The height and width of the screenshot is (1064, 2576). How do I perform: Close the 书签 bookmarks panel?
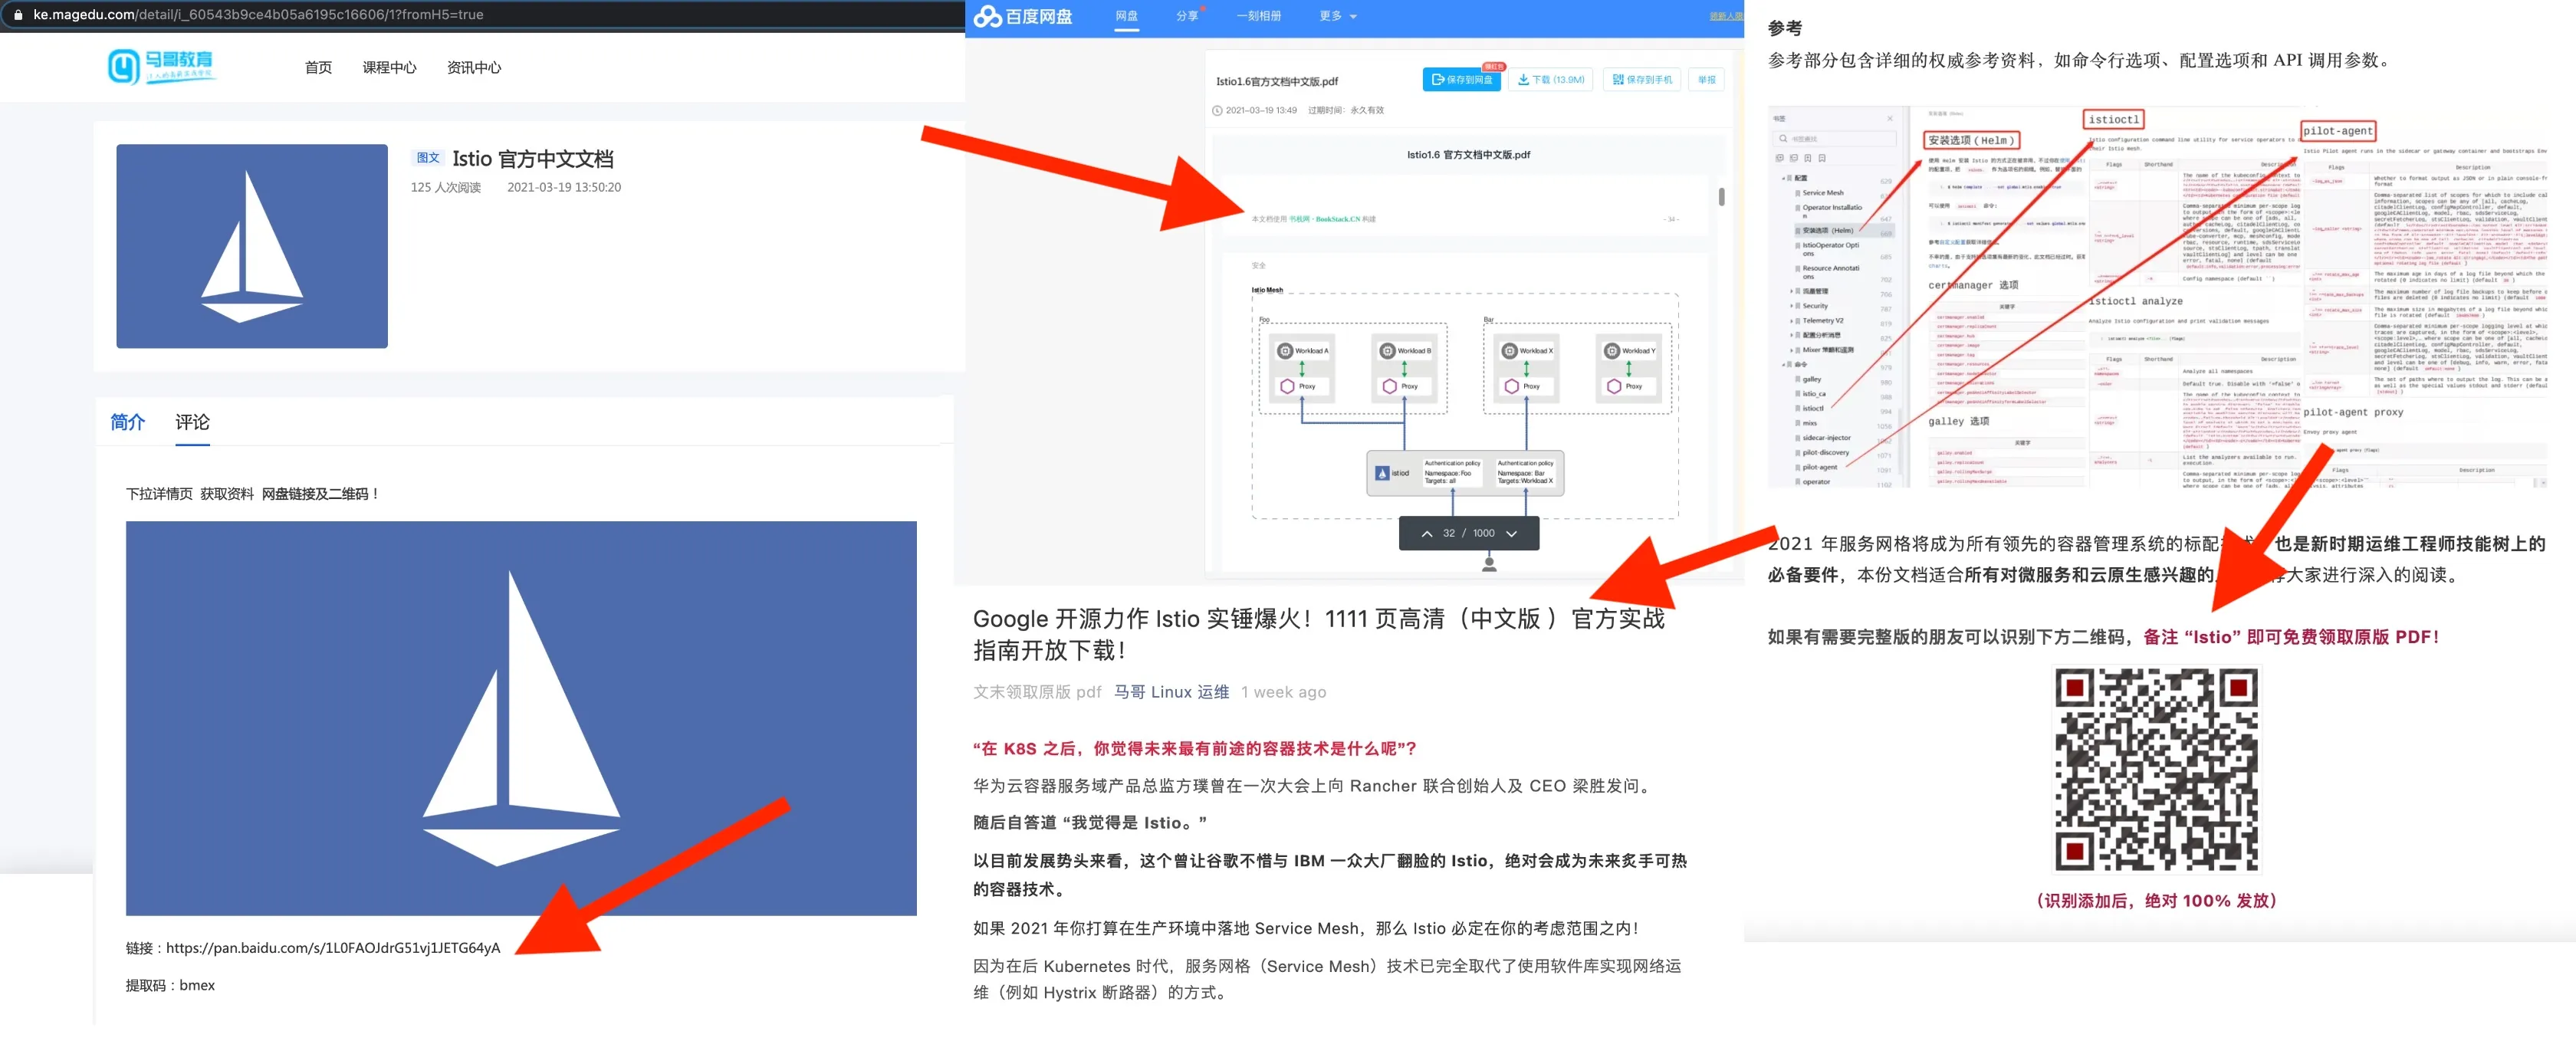1890,118
